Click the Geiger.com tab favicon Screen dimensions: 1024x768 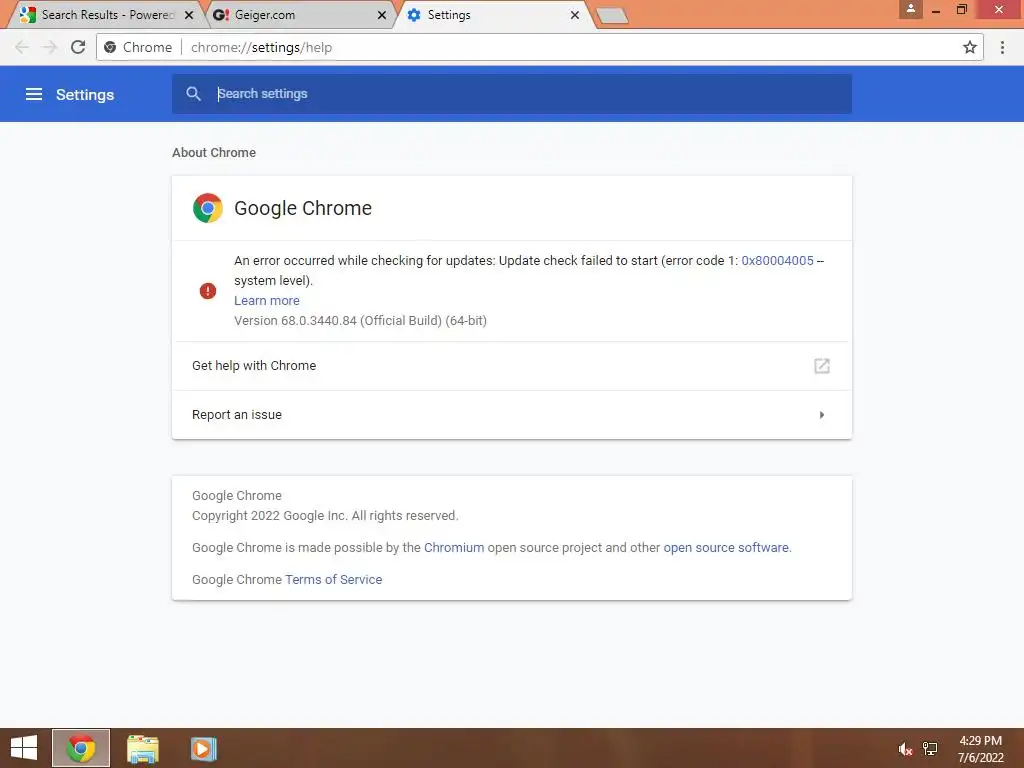tap(221, 15)
